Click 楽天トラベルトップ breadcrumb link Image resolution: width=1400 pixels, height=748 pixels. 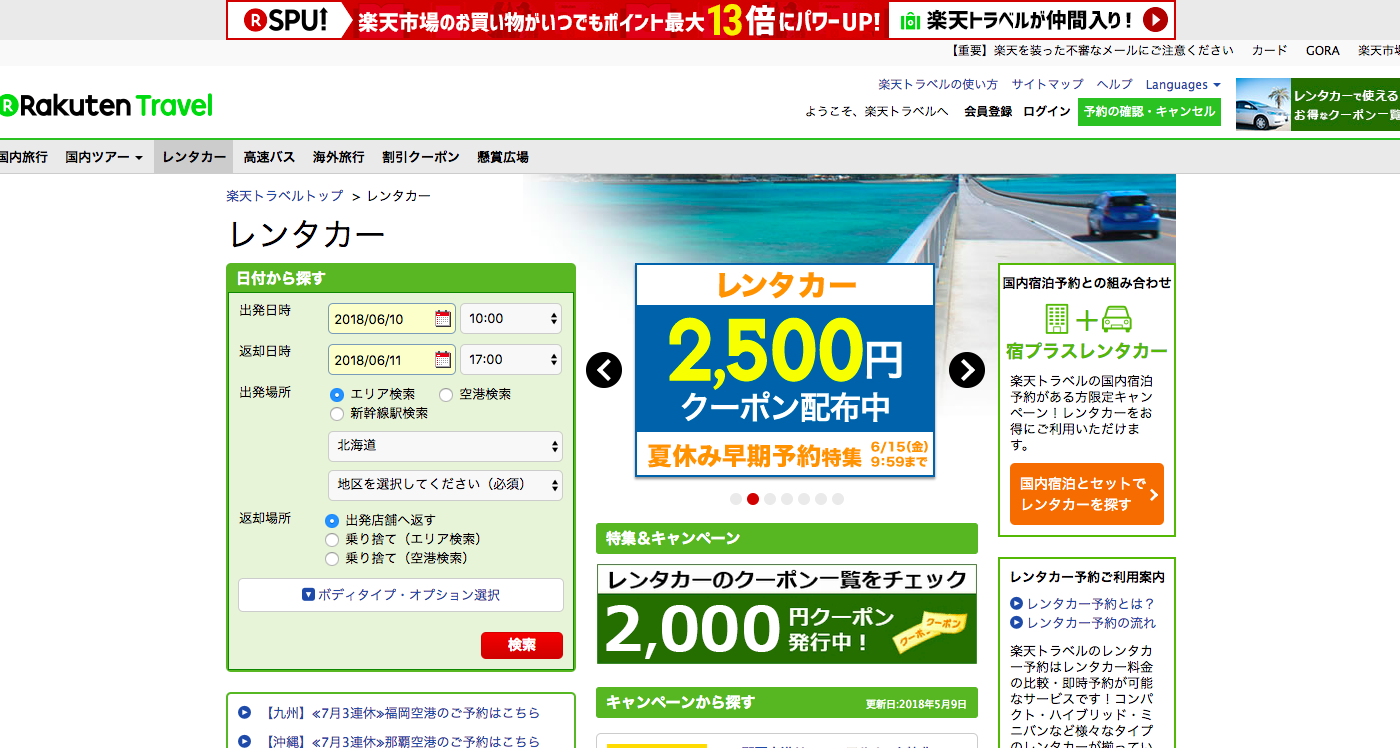[x=285, y=196]
